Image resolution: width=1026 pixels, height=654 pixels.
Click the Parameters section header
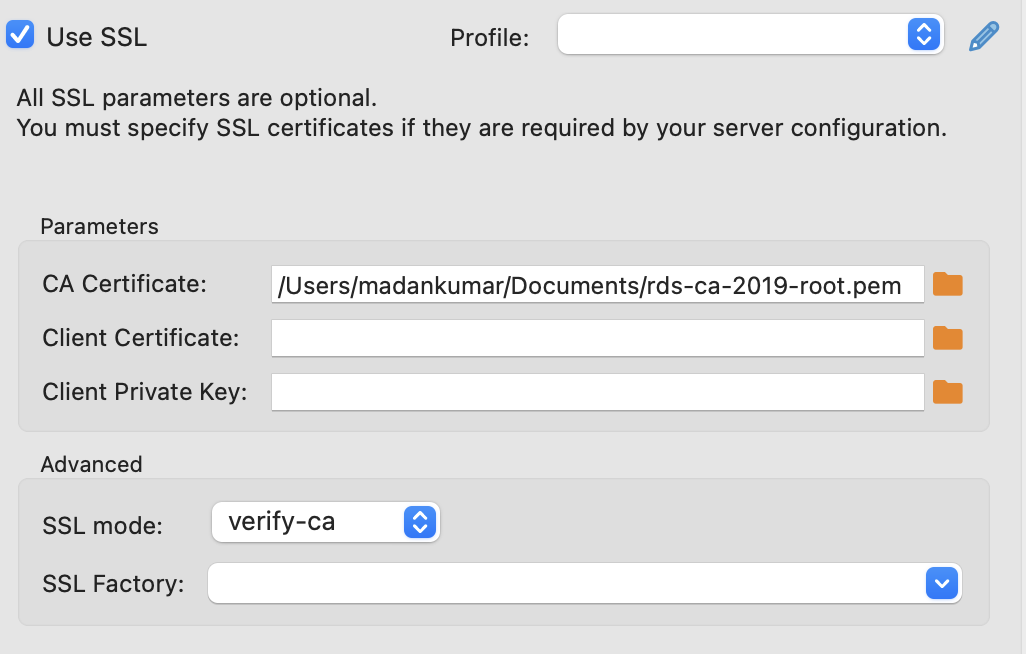99,226
